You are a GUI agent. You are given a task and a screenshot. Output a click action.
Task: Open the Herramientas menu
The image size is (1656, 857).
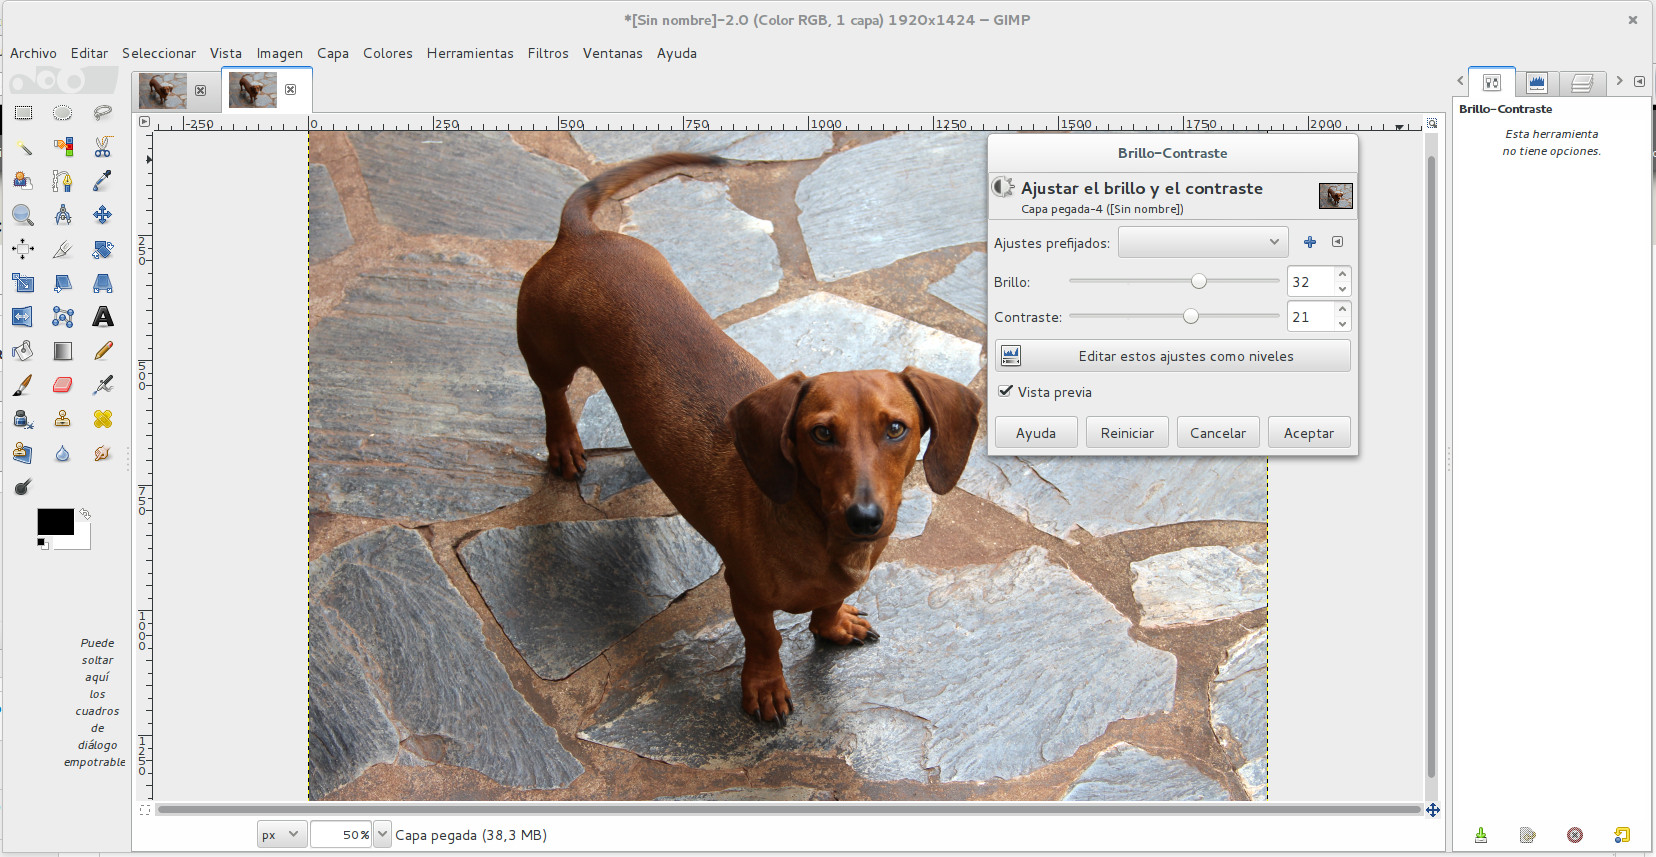click(470, 53)
